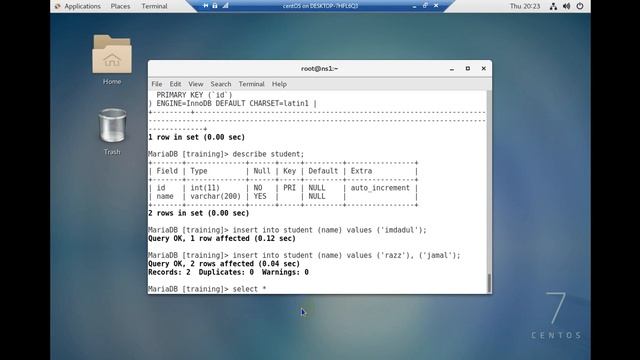Open the View menu in terminal

coord(196,84)
